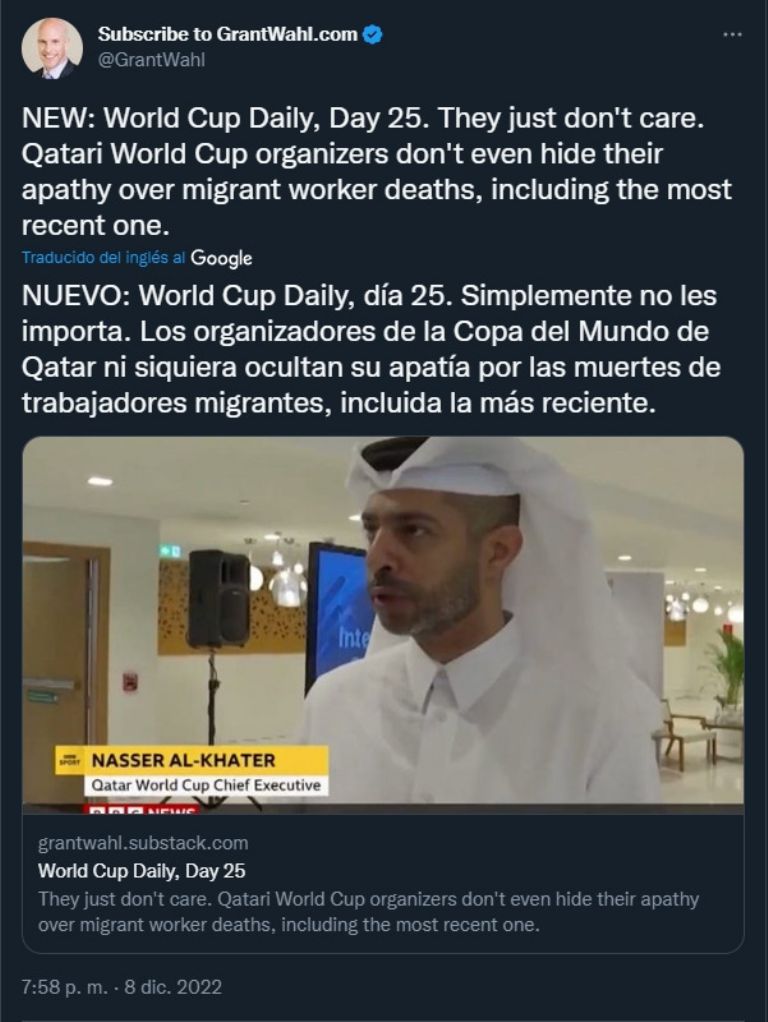Click the 'Traducido del inglés al' translation label
The image size is (768, 1022).
pyautogui.click(x=104, y=257)
